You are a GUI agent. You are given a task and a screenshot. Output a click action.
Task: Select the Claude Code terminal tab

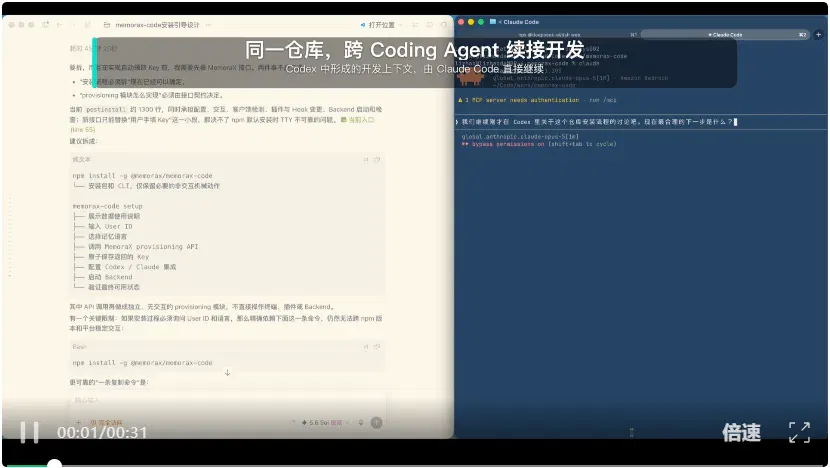click(725, 34)
